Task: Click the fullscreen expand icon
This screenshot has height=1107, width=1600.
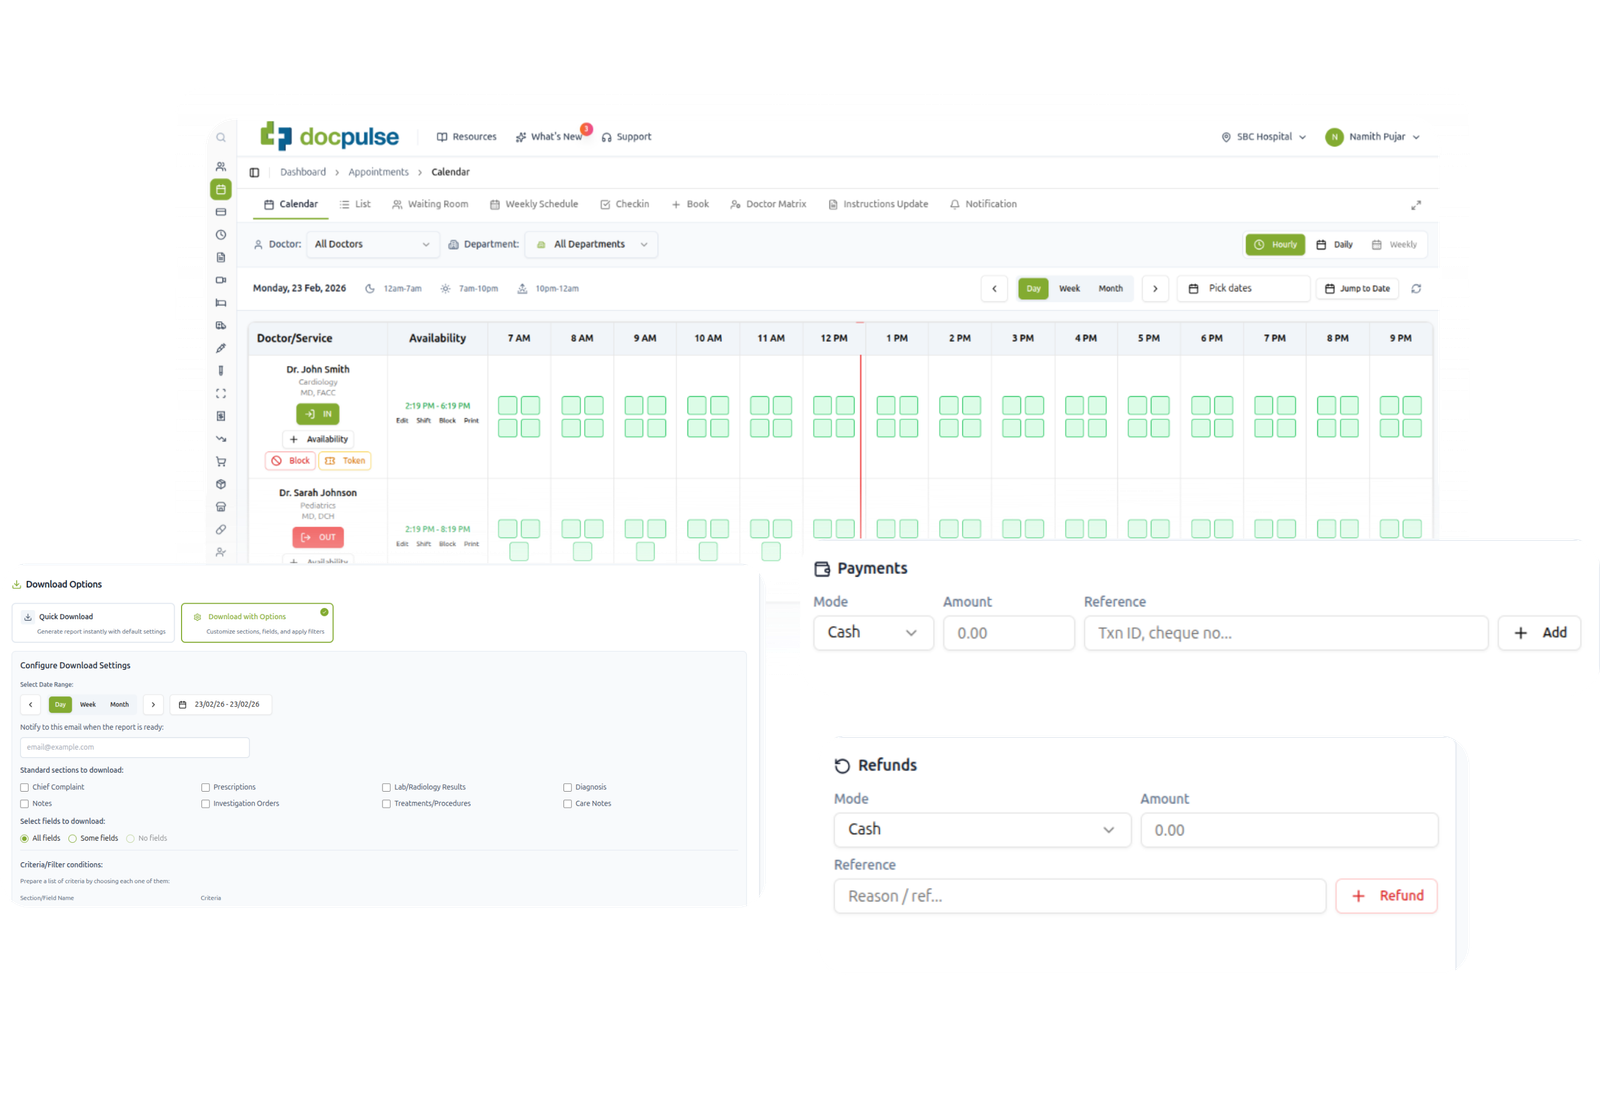Action: pyautogui.click(x=1416, y=205)
